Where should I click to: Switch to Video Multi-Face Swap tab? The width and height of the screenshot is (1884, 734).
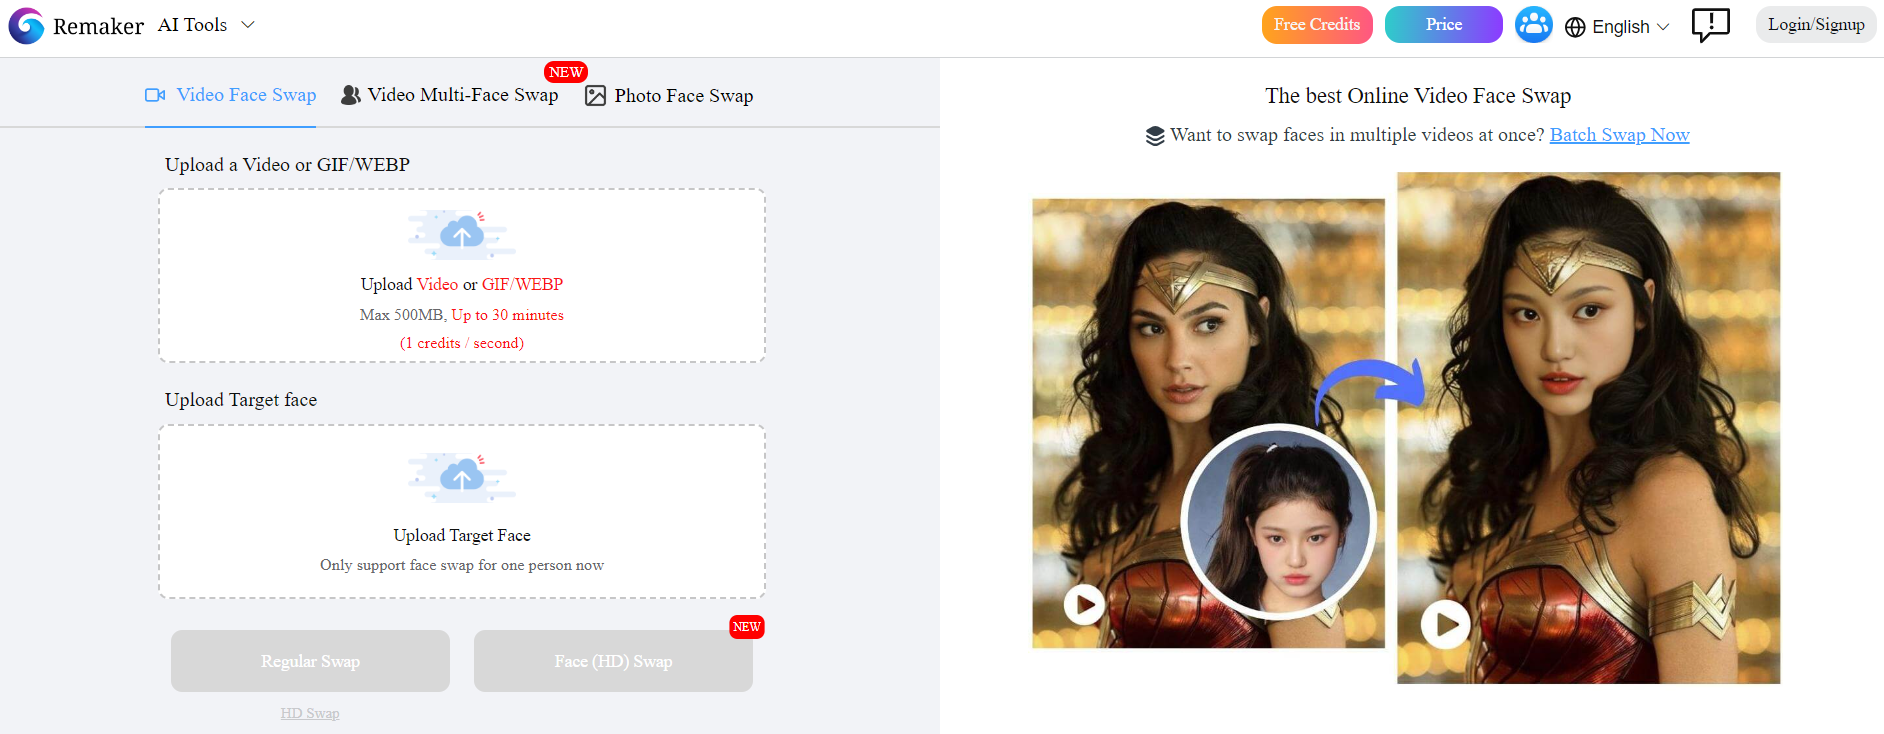pos(450,95)
